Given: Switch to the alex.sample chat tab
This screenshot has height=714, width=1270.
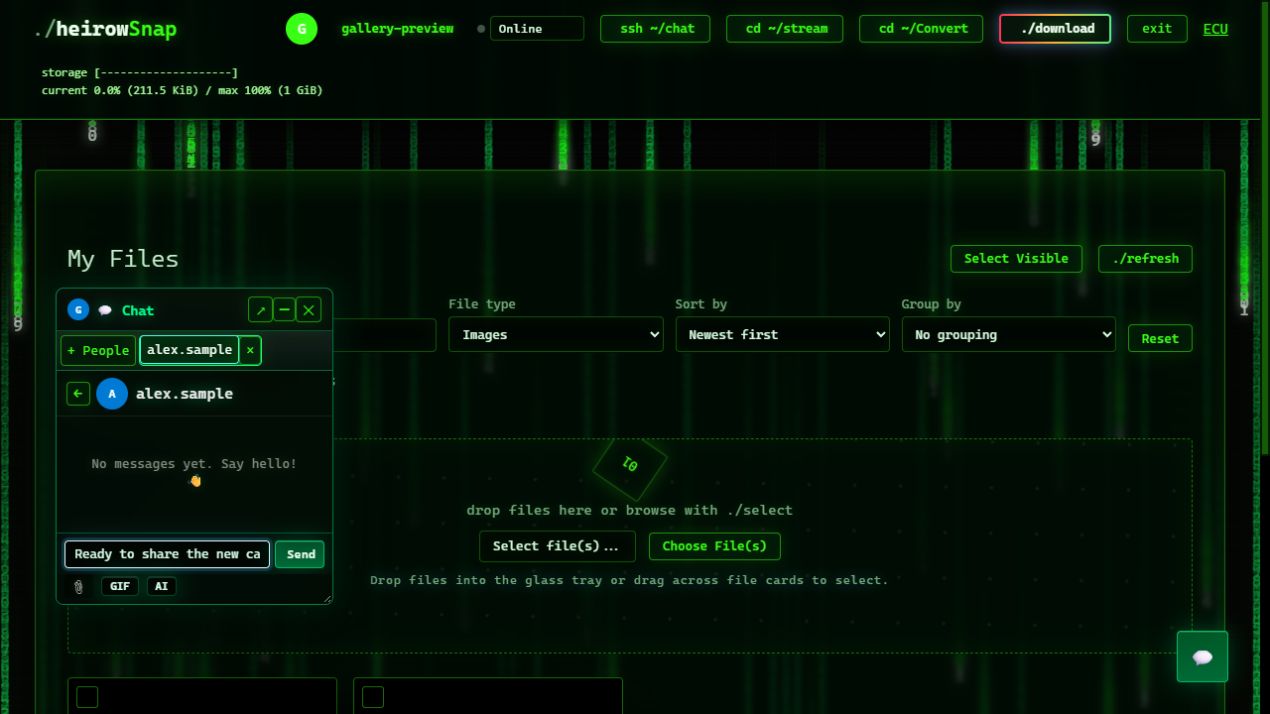Looking at the screenshot, I should [x=190, y=350].
